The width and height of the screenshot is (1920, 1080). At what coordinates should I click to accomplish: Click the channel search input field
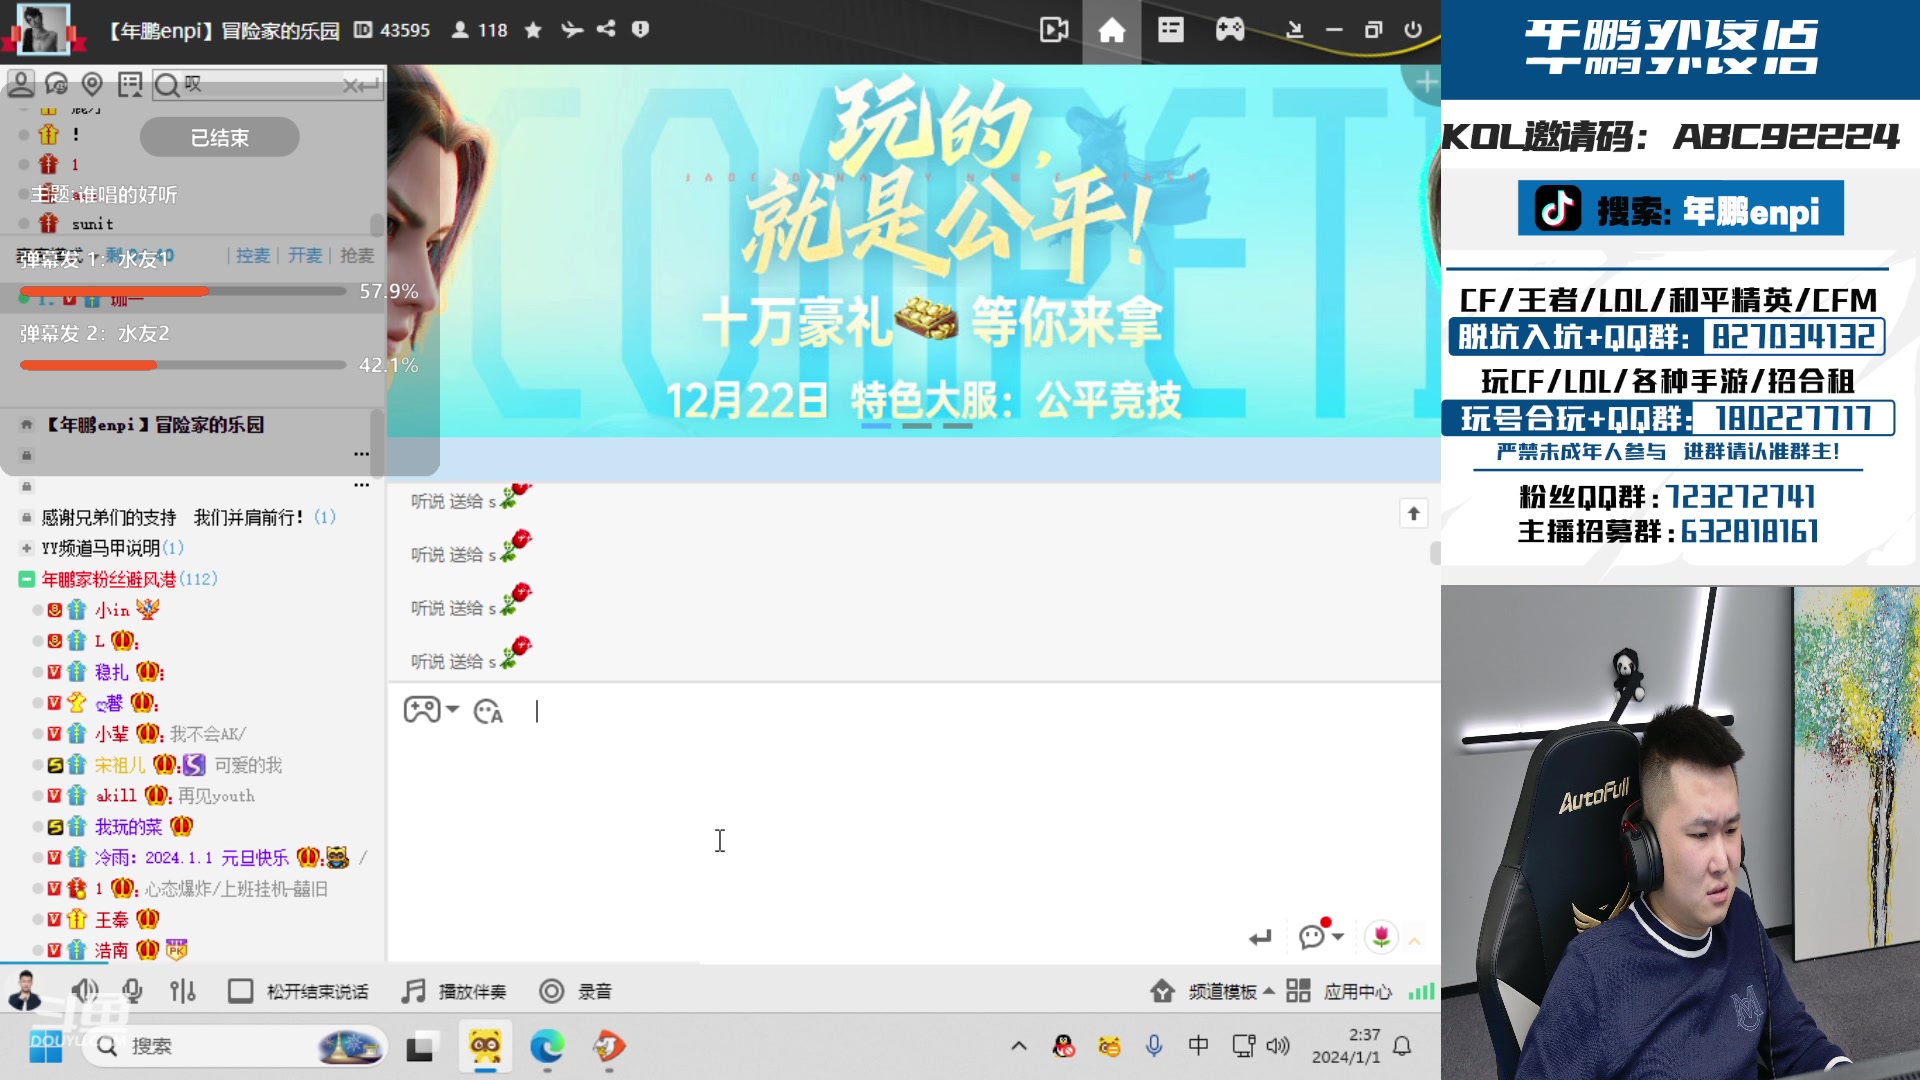pyautogui.click(x=266, y=85)
